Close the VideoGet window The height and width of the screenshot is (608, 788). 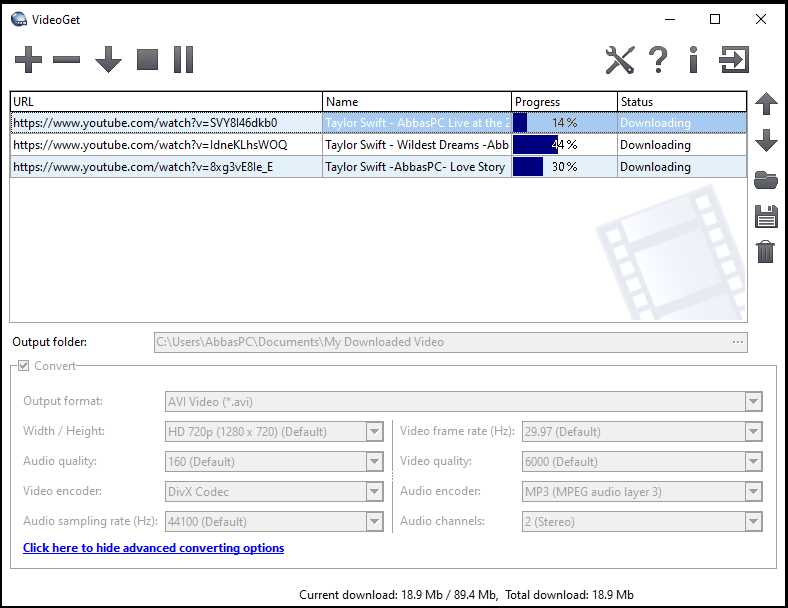760,20
